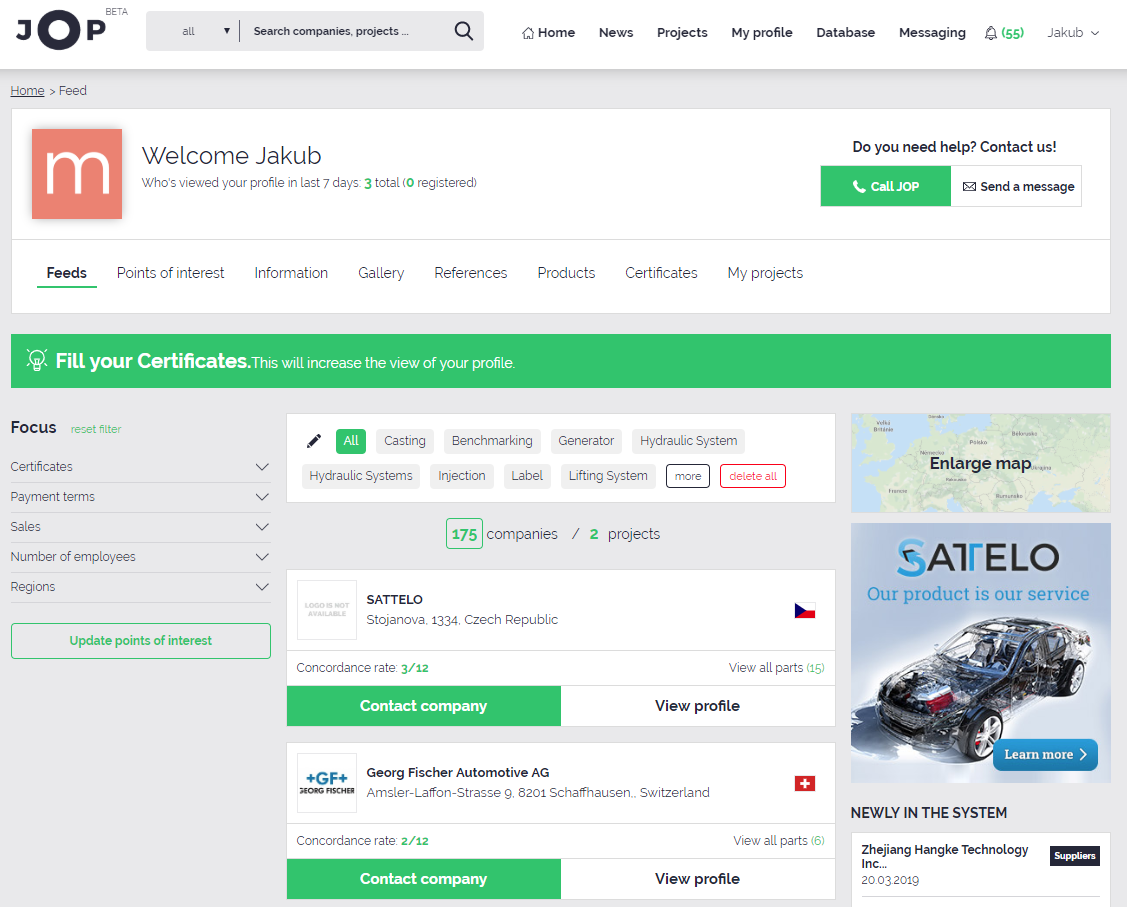Click the Czech Republic flag icon

pyautogui.click(x=804, y=611)
